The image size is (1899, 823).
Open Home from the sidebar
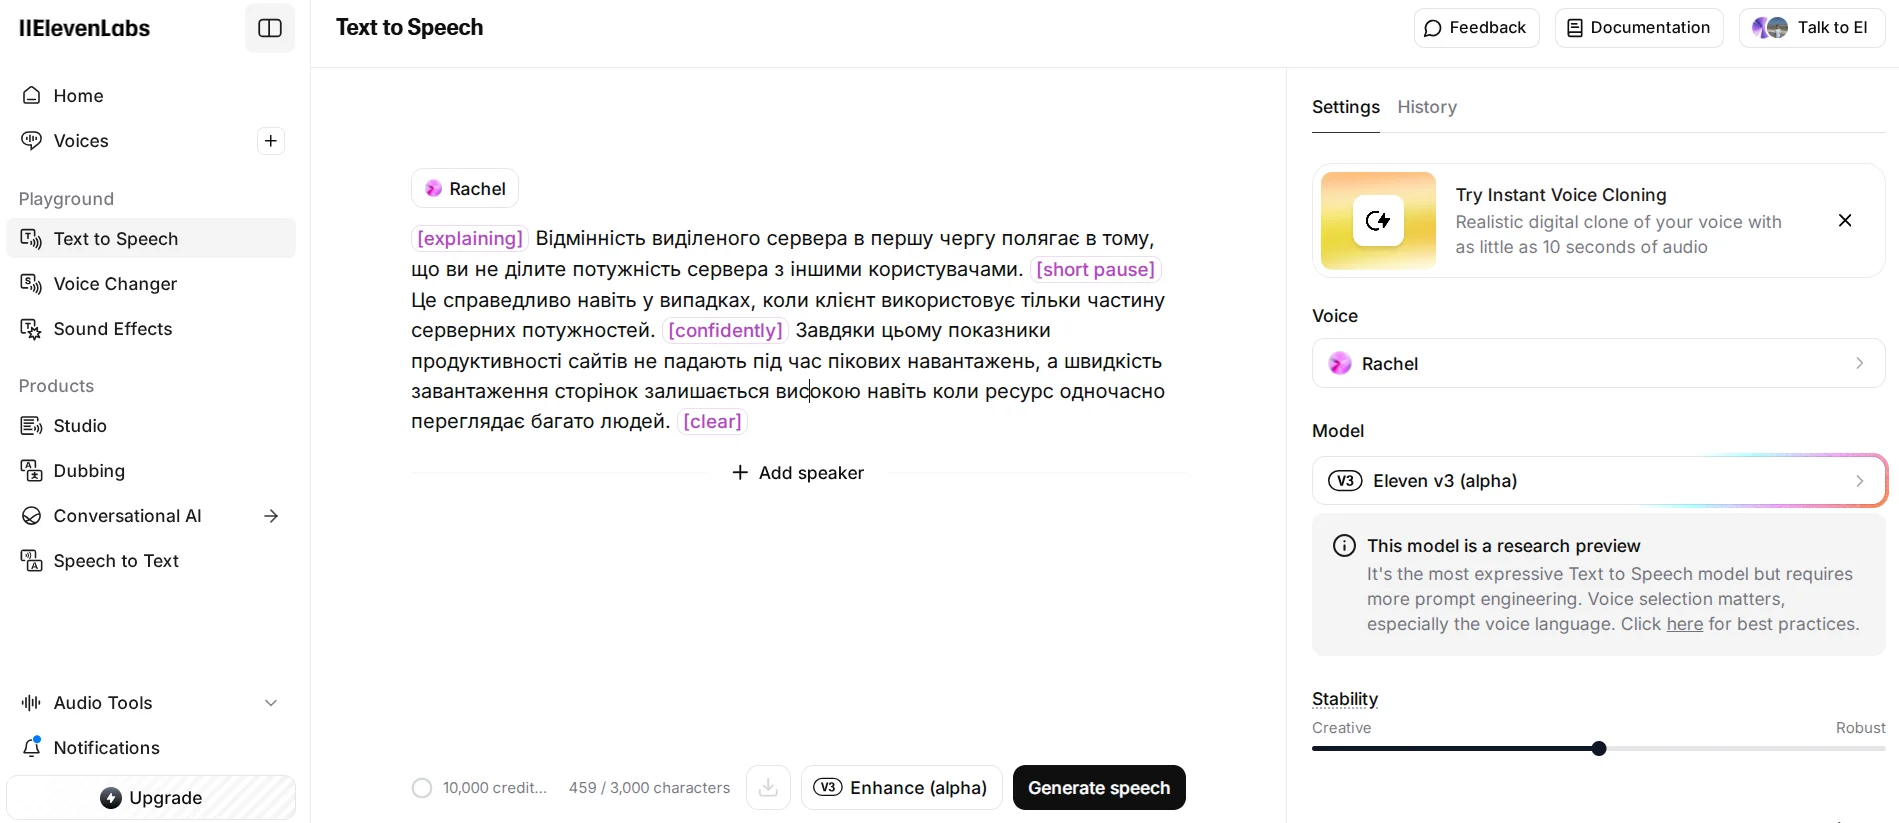[x=151, y=96]
